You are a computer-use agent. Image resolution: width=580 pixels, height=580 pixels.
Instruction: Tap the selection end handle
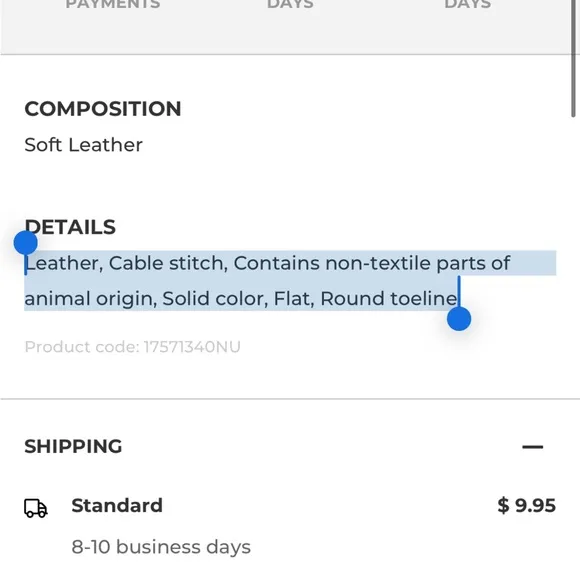pyautogui.click(x=459, y=319)
